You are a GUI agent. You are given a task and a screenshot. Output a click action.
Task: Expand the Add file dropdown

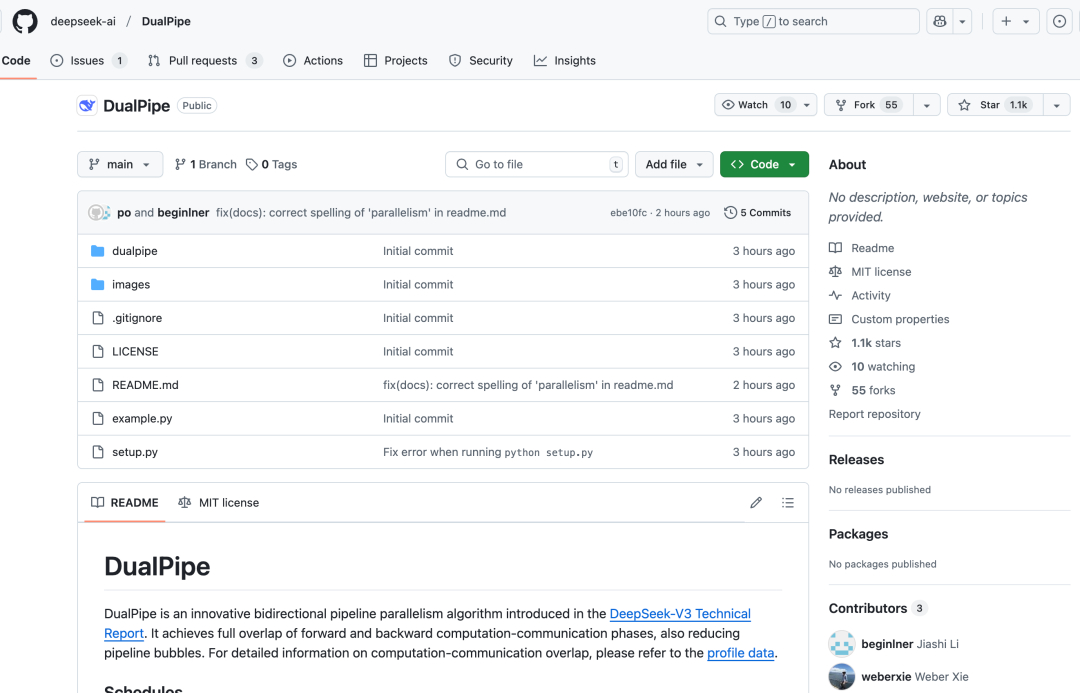click(674, 165)
